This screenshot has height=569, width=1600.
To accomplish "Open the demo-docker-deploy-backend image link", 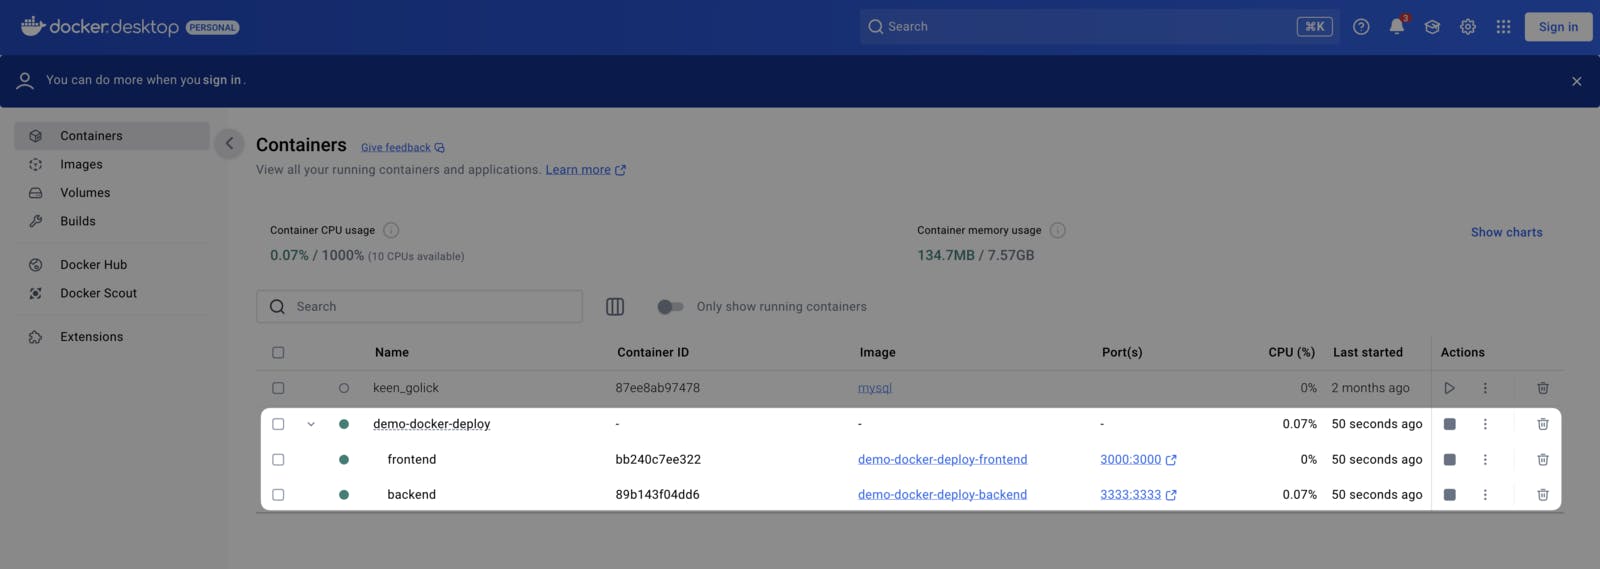I will point(942,495).
